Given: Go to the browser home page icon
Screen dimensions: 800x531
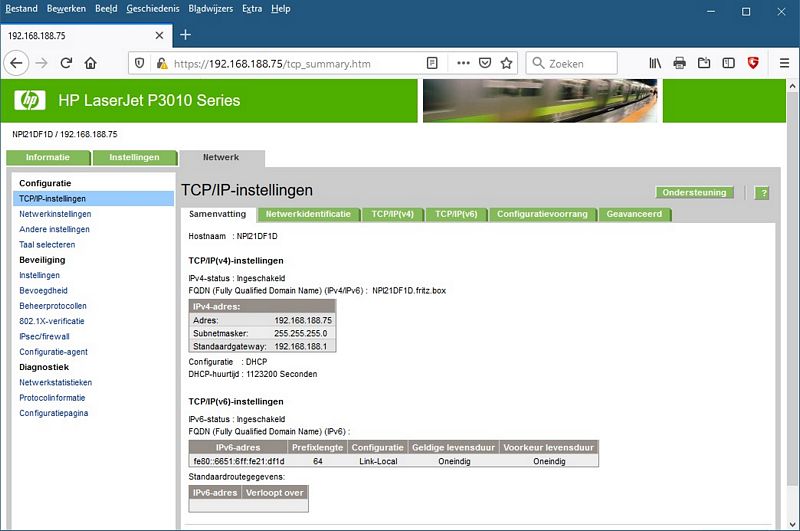Looking at the screenshot, I should pyautogui.click(x=90, y=63).
